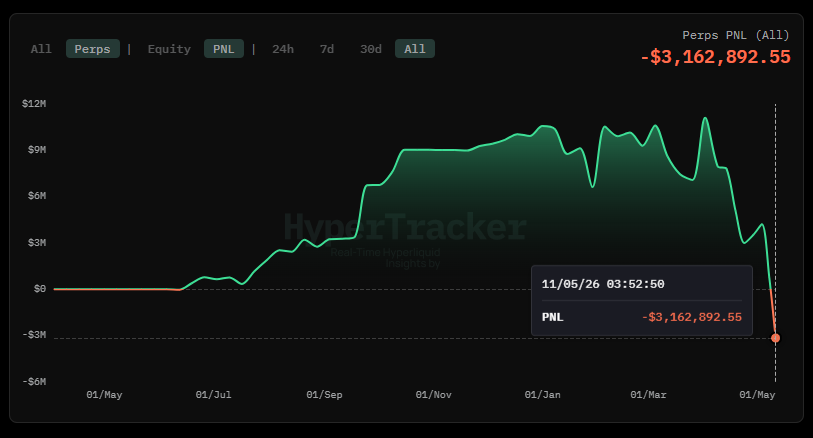The image size is (813, 438).
Task: Set time range to 30d
Action: point(371,49)
